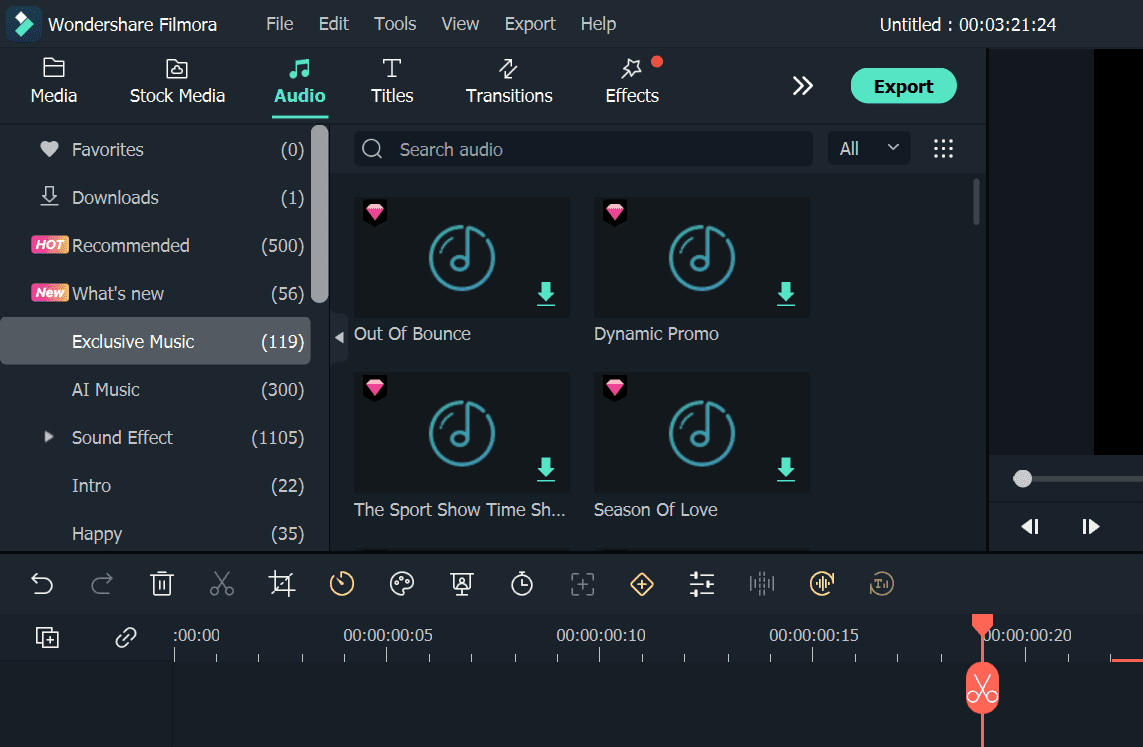
Task: Switch to the Titles tab
Action: coord(392,82)
